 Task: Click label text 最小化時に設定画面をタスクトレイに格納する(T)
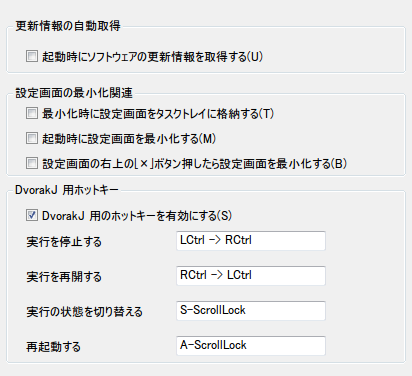[158, 114]
